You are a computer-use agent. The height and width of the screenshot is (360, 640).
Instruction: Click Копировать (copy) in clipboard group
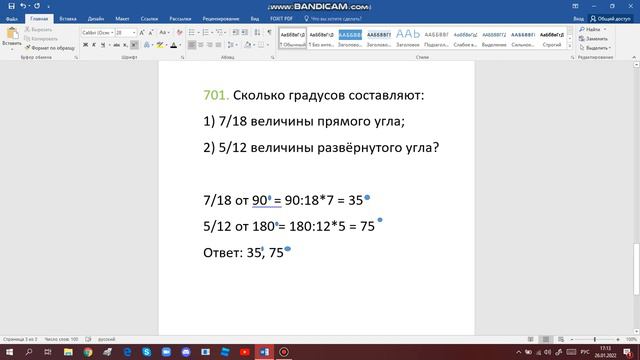coord(41,39)
